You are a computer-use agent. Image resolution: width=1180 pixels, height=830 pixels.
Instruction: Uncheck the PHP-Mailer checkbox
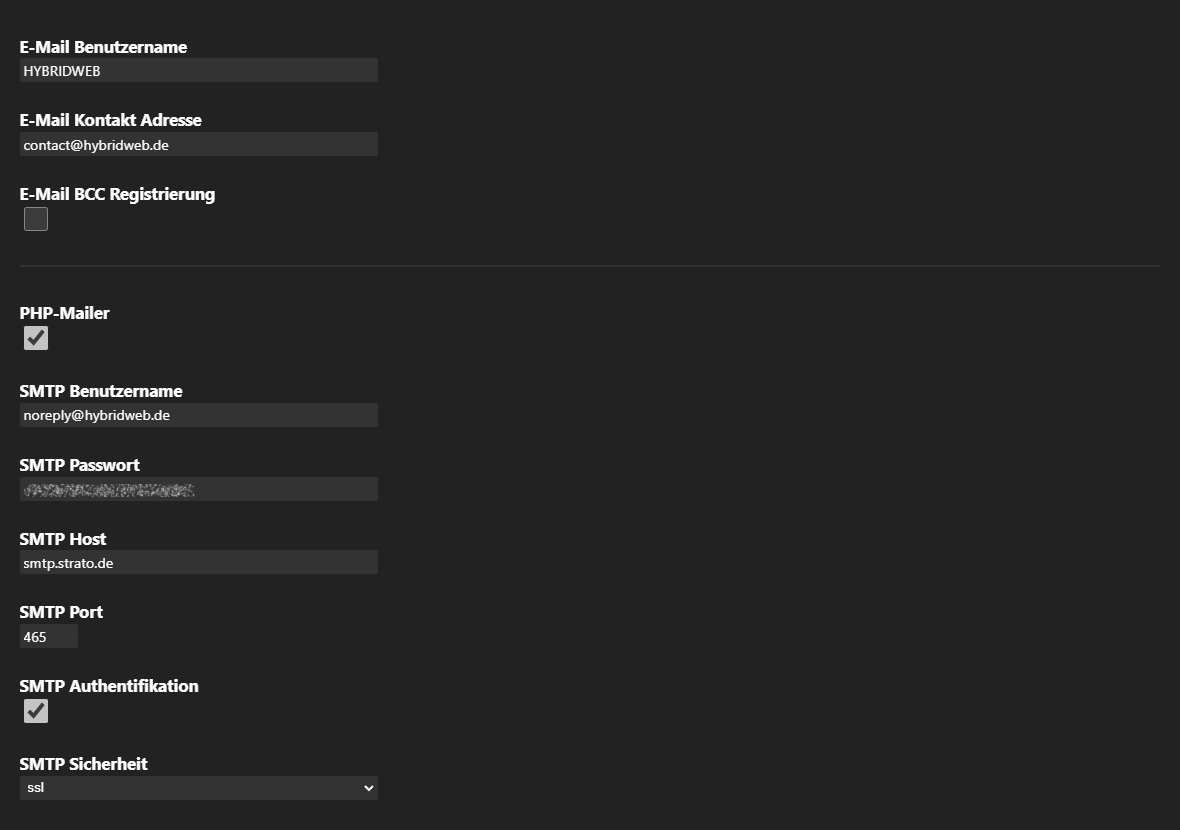[36, 338]
